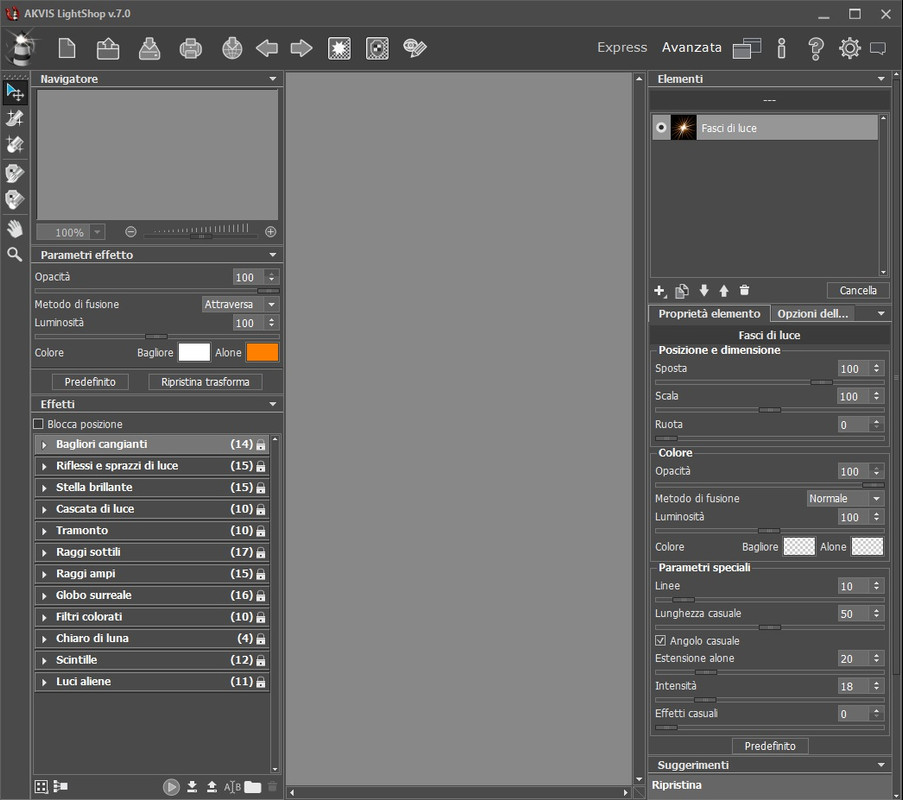
Task: Click the Cancella button
Action: point(858,290)
